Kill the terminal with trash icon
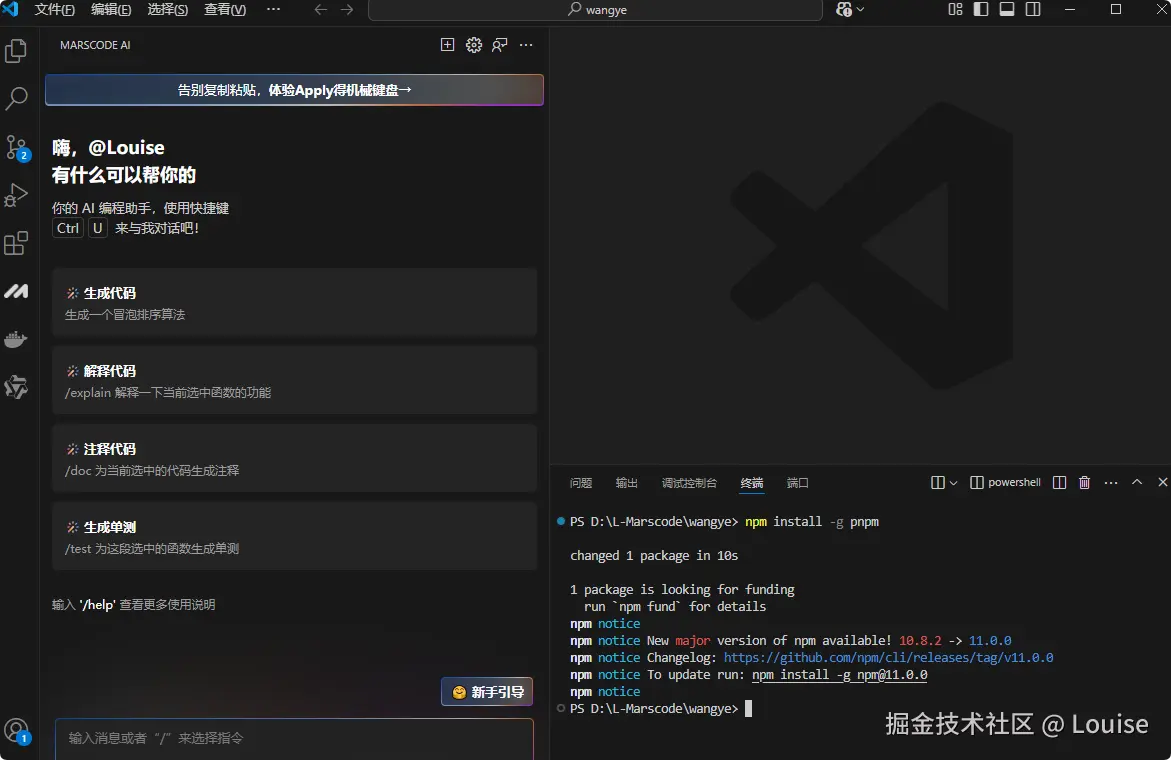The image size is (1171, 760). tap(1085, 483)
